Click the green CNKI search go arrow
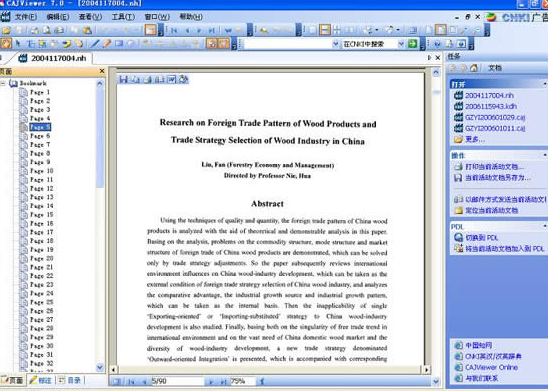 [413, 44]
